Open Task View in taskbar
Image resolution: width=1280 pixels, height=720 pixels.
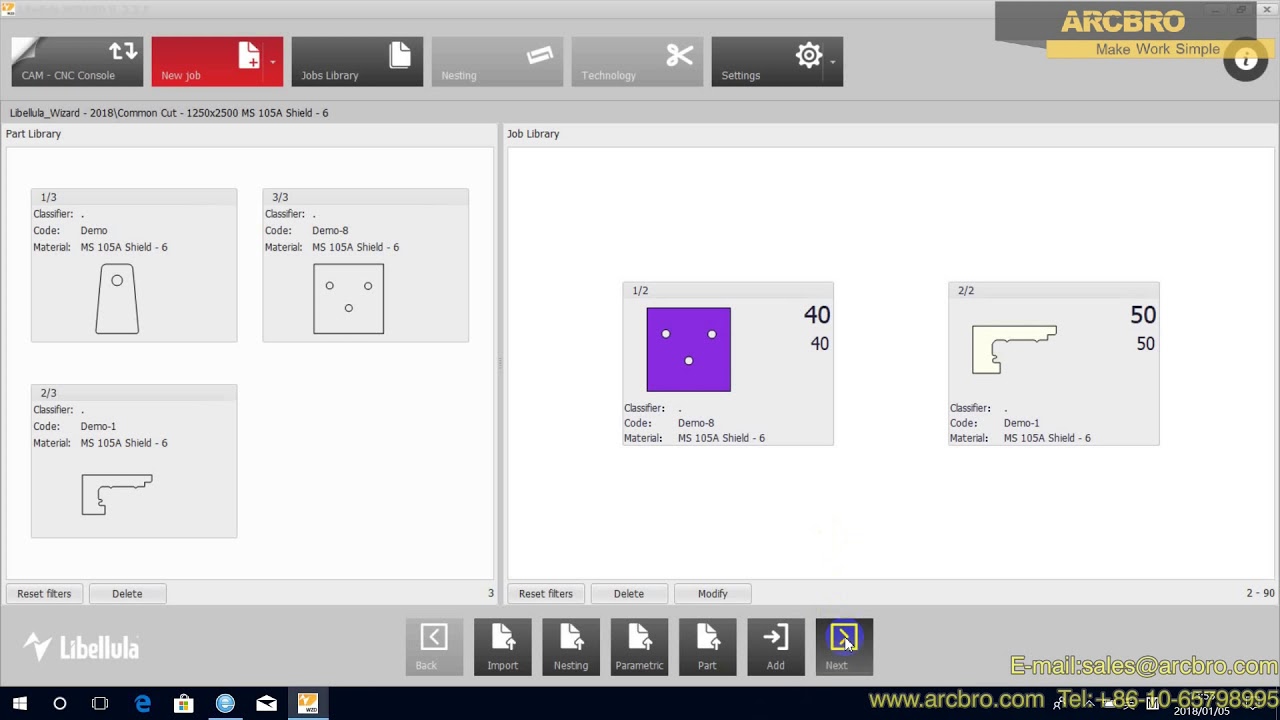(x=100, y=704)
